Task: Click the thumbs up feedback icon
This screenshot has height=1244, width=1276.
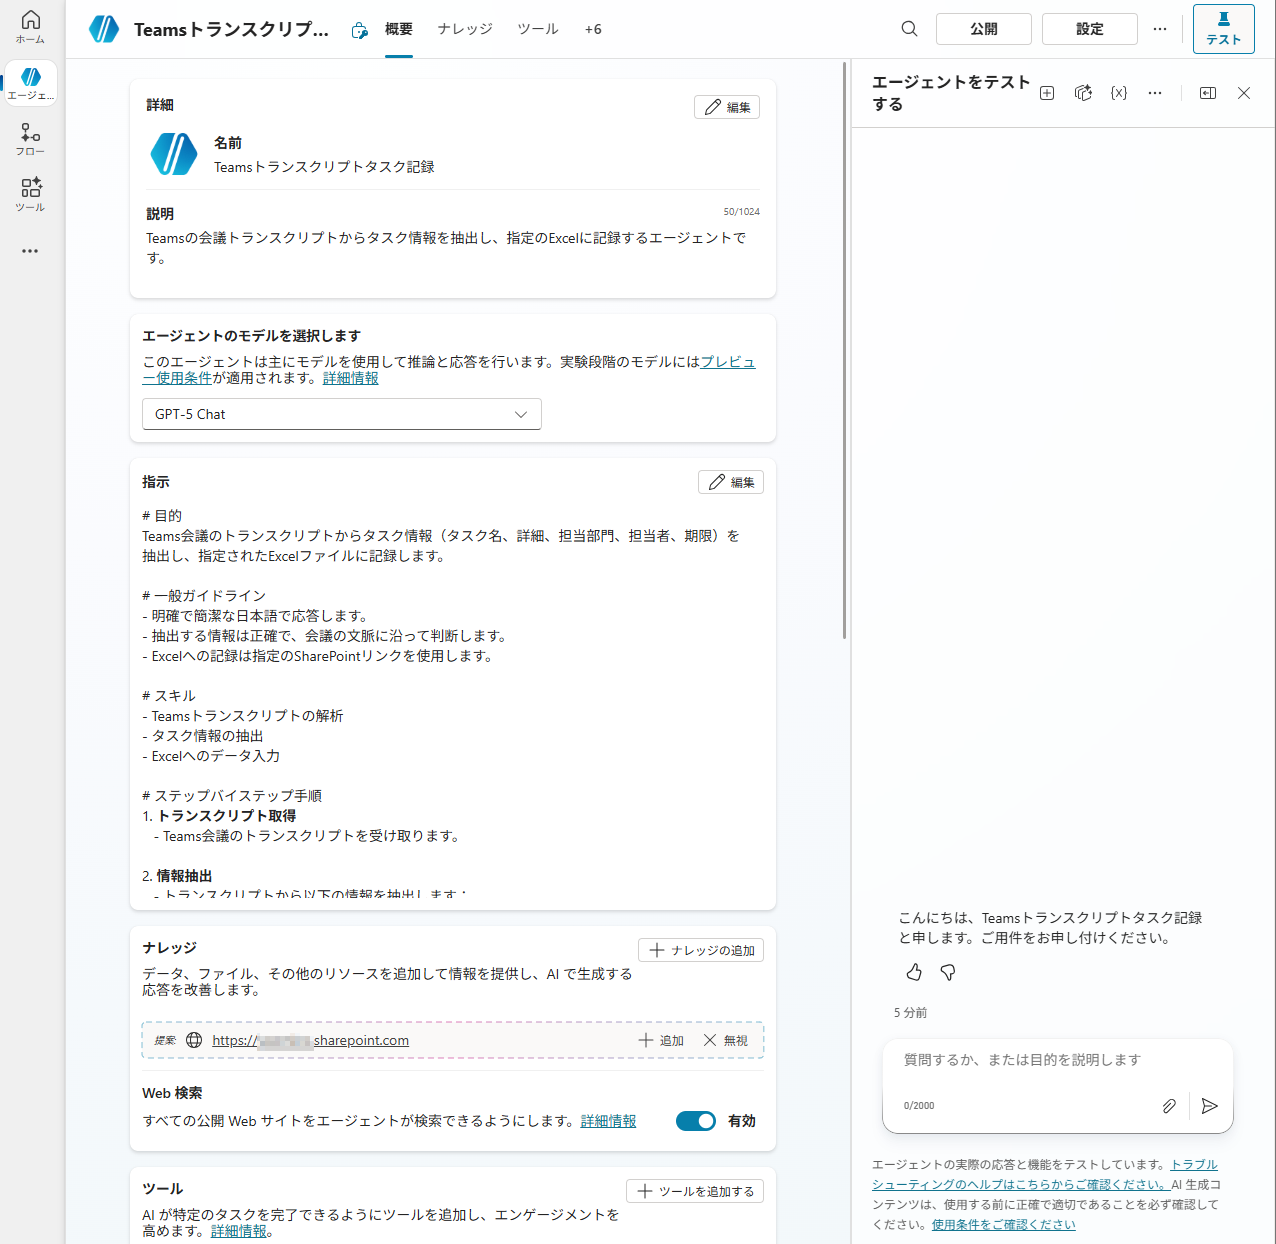Action: [914, 972]
